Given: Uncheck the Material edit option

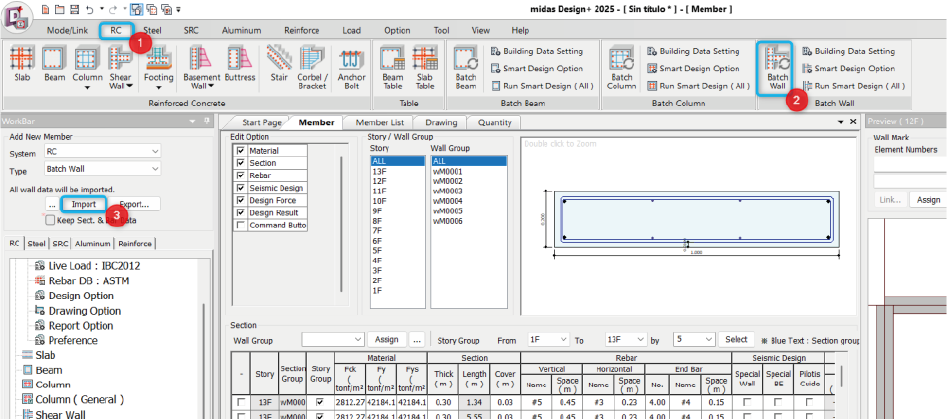Looking at the screenshot, I should [239, 151].
